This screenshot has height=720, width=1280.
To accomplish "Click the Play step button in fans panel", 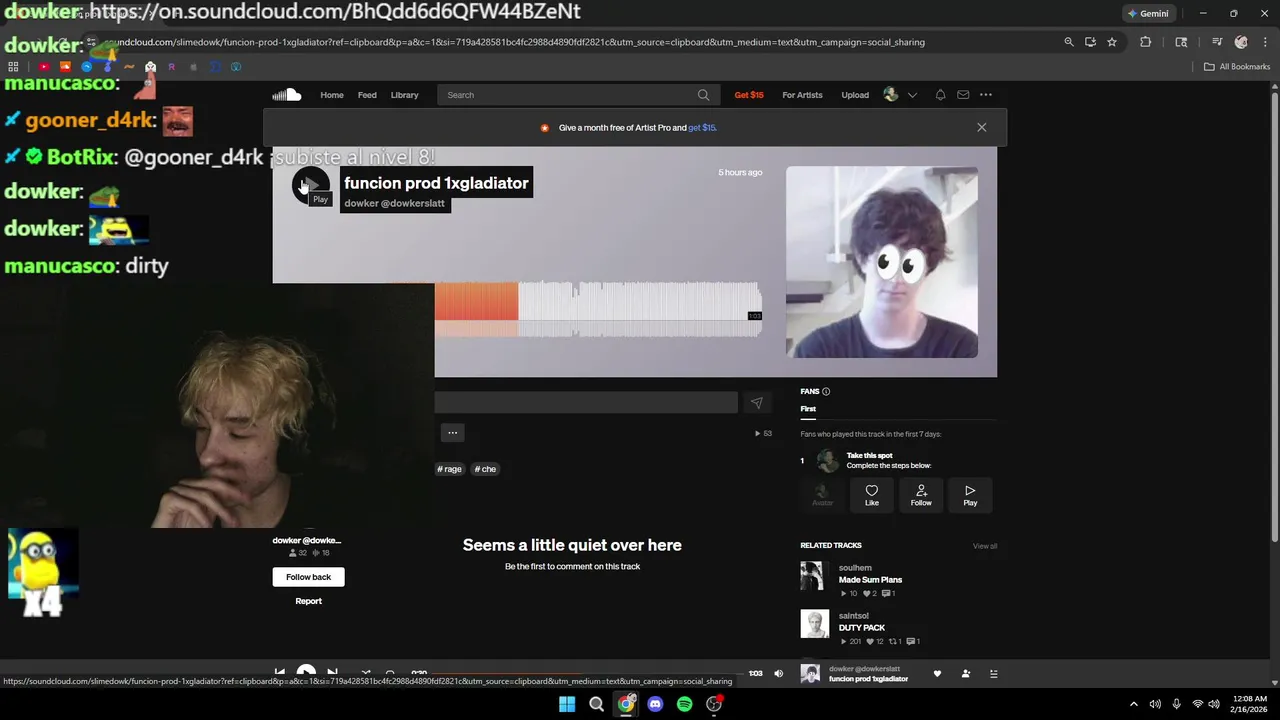I will (970, 496).
